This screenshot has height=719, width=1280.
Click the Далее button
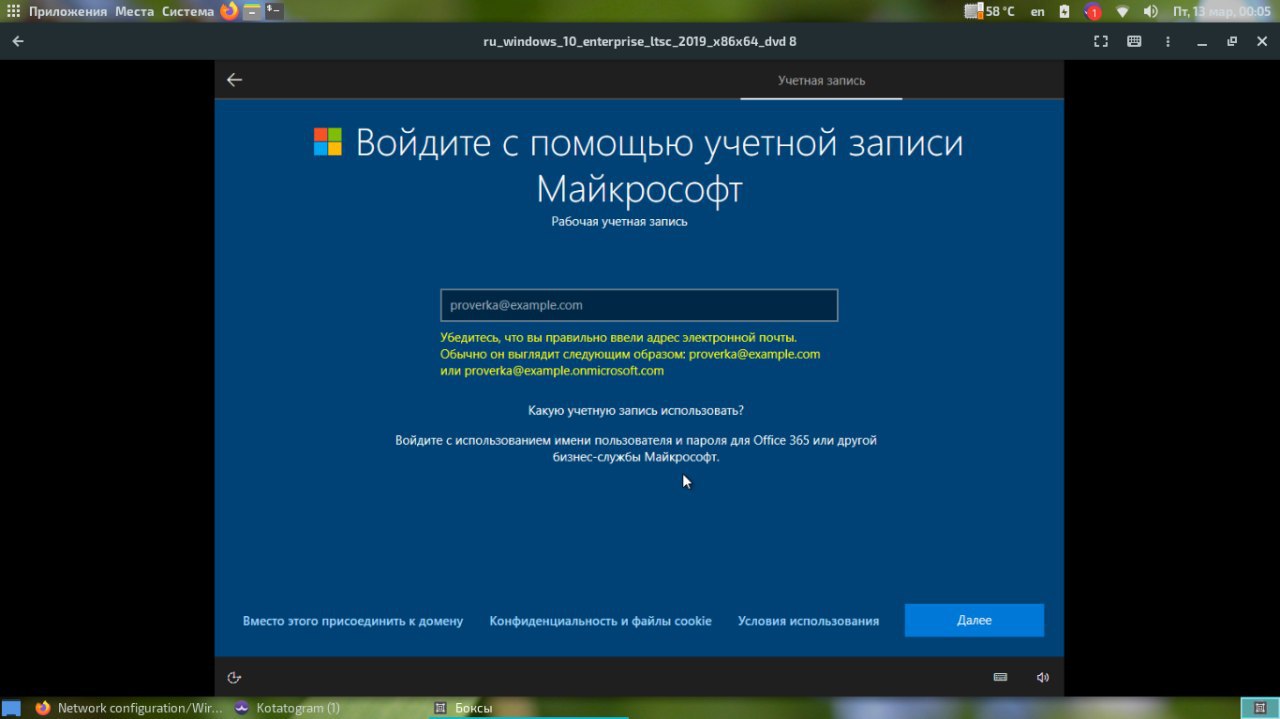click(x=974, y=620)
